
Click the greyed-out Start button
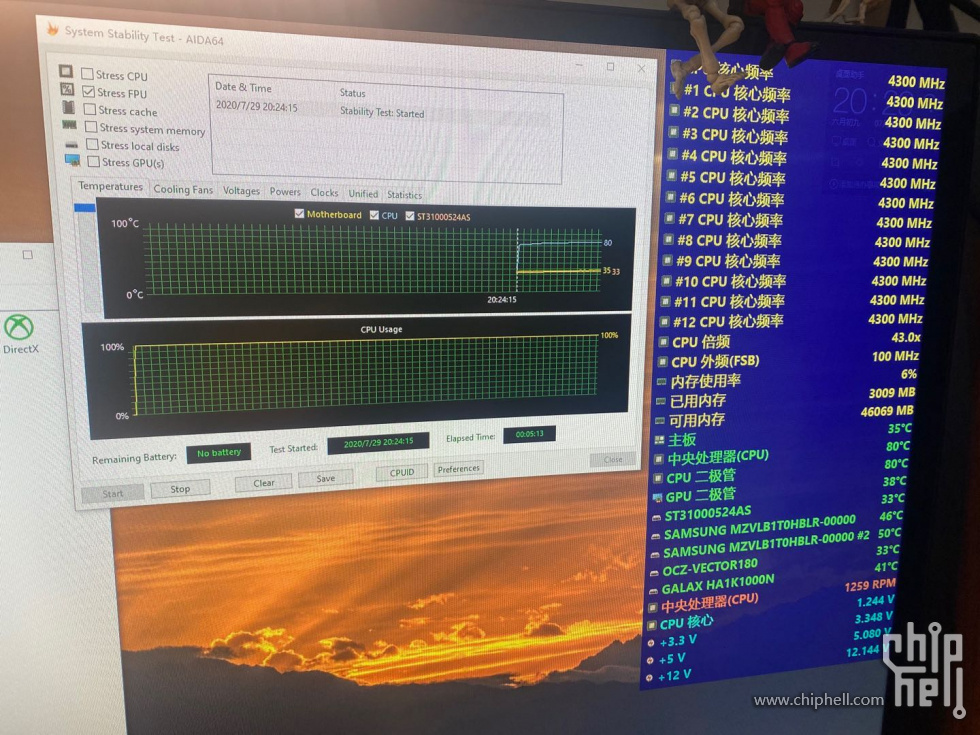pyautogui.click(x=112, y=494)
